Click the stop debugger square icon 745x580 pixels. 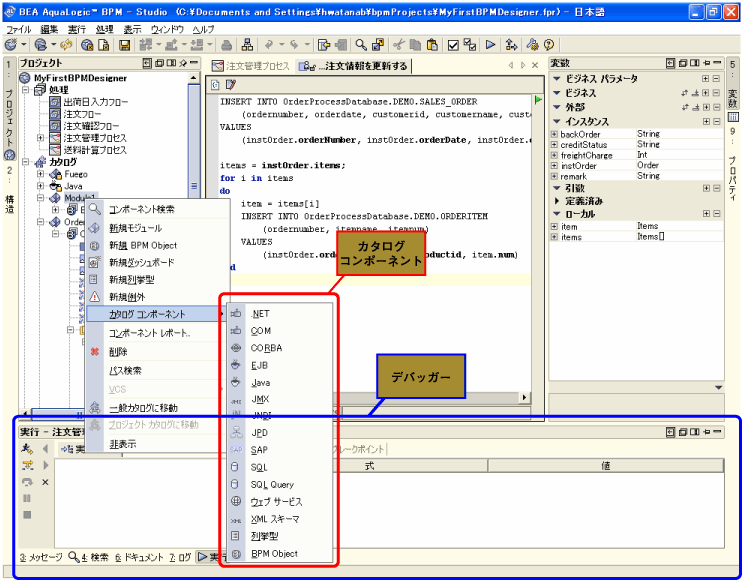27,515
